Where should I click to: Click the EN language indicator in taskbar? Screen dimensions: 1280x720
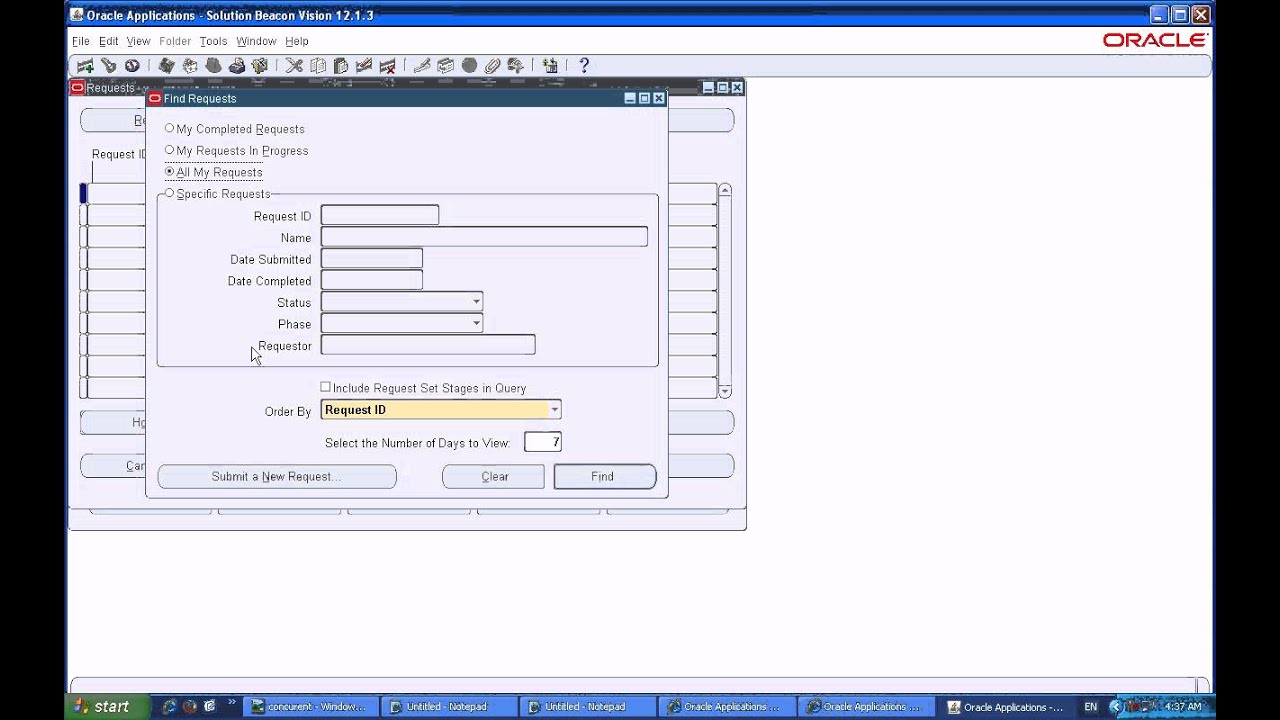click(x=1090, y=706)
